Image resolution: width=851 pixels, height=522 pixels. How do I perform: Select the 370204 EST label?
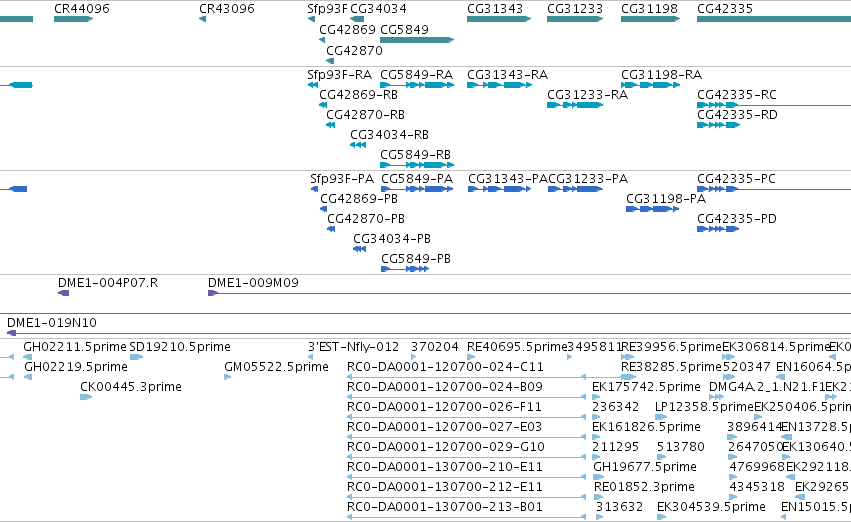click(435, 347)
